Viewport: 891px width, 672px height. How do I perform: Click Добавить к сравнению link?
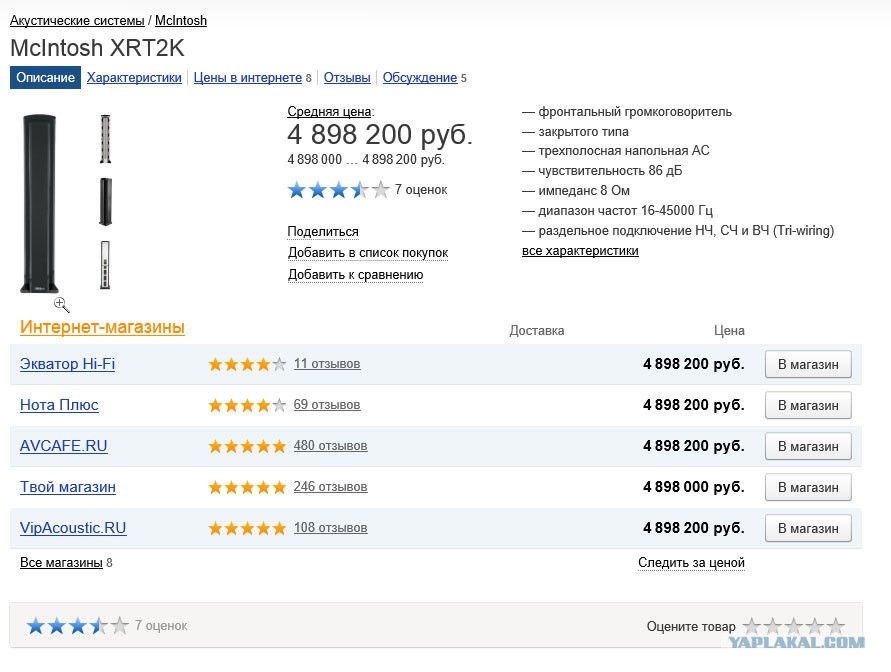pyautogui.click(x=356, y=275)
